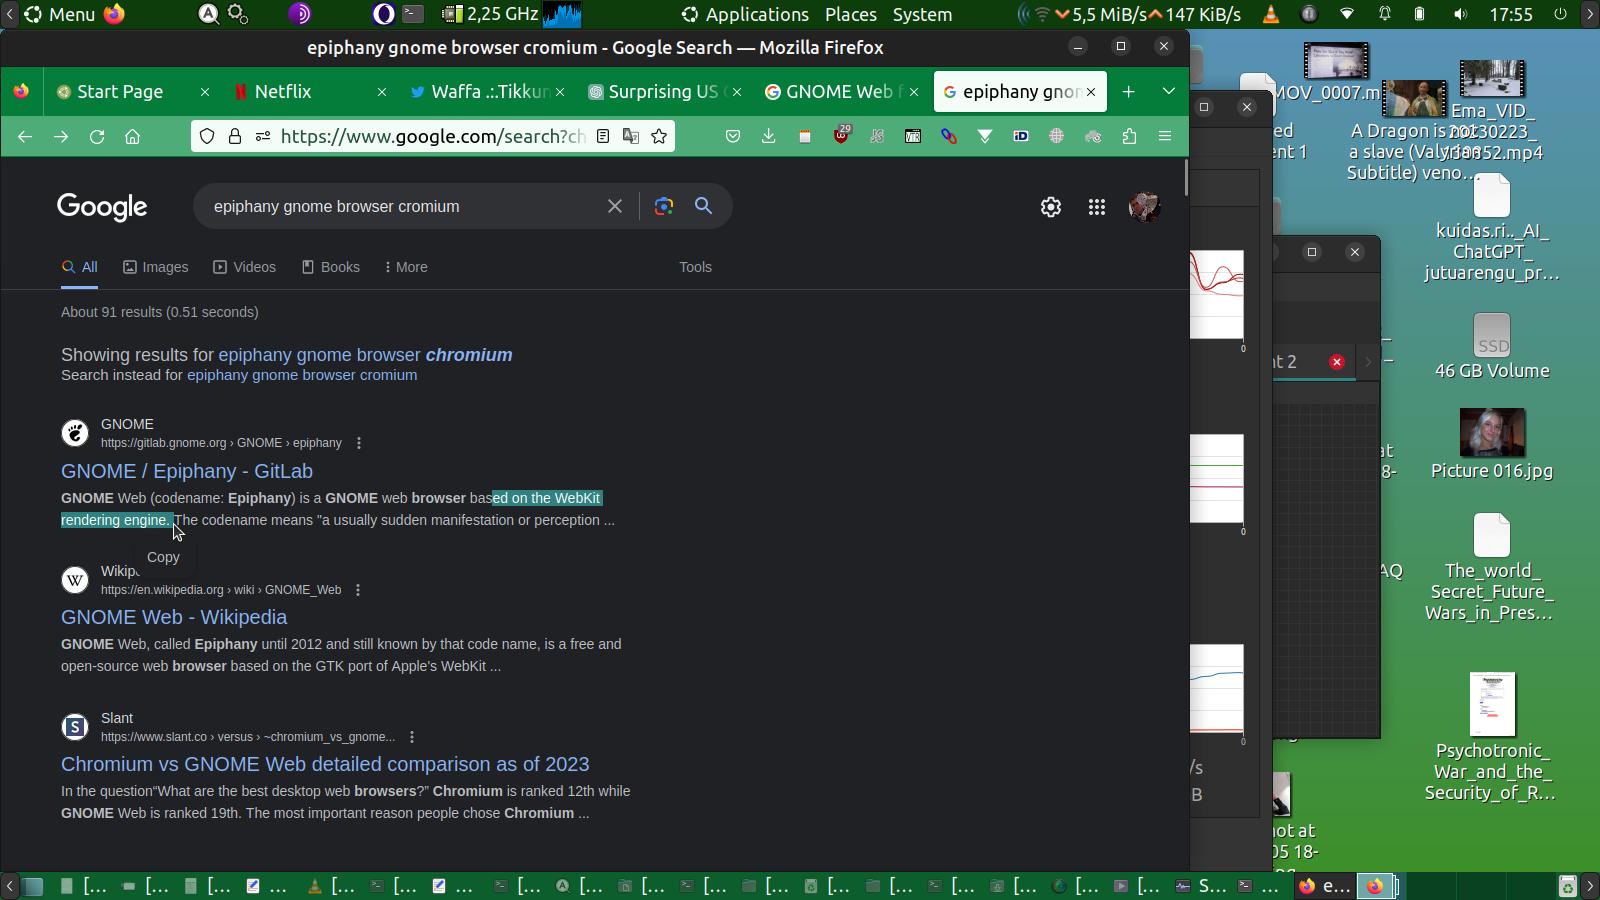Open more options for GNOME GitLab result
Viewport: 1600px width, 900px height.
(x=359, y=443)
